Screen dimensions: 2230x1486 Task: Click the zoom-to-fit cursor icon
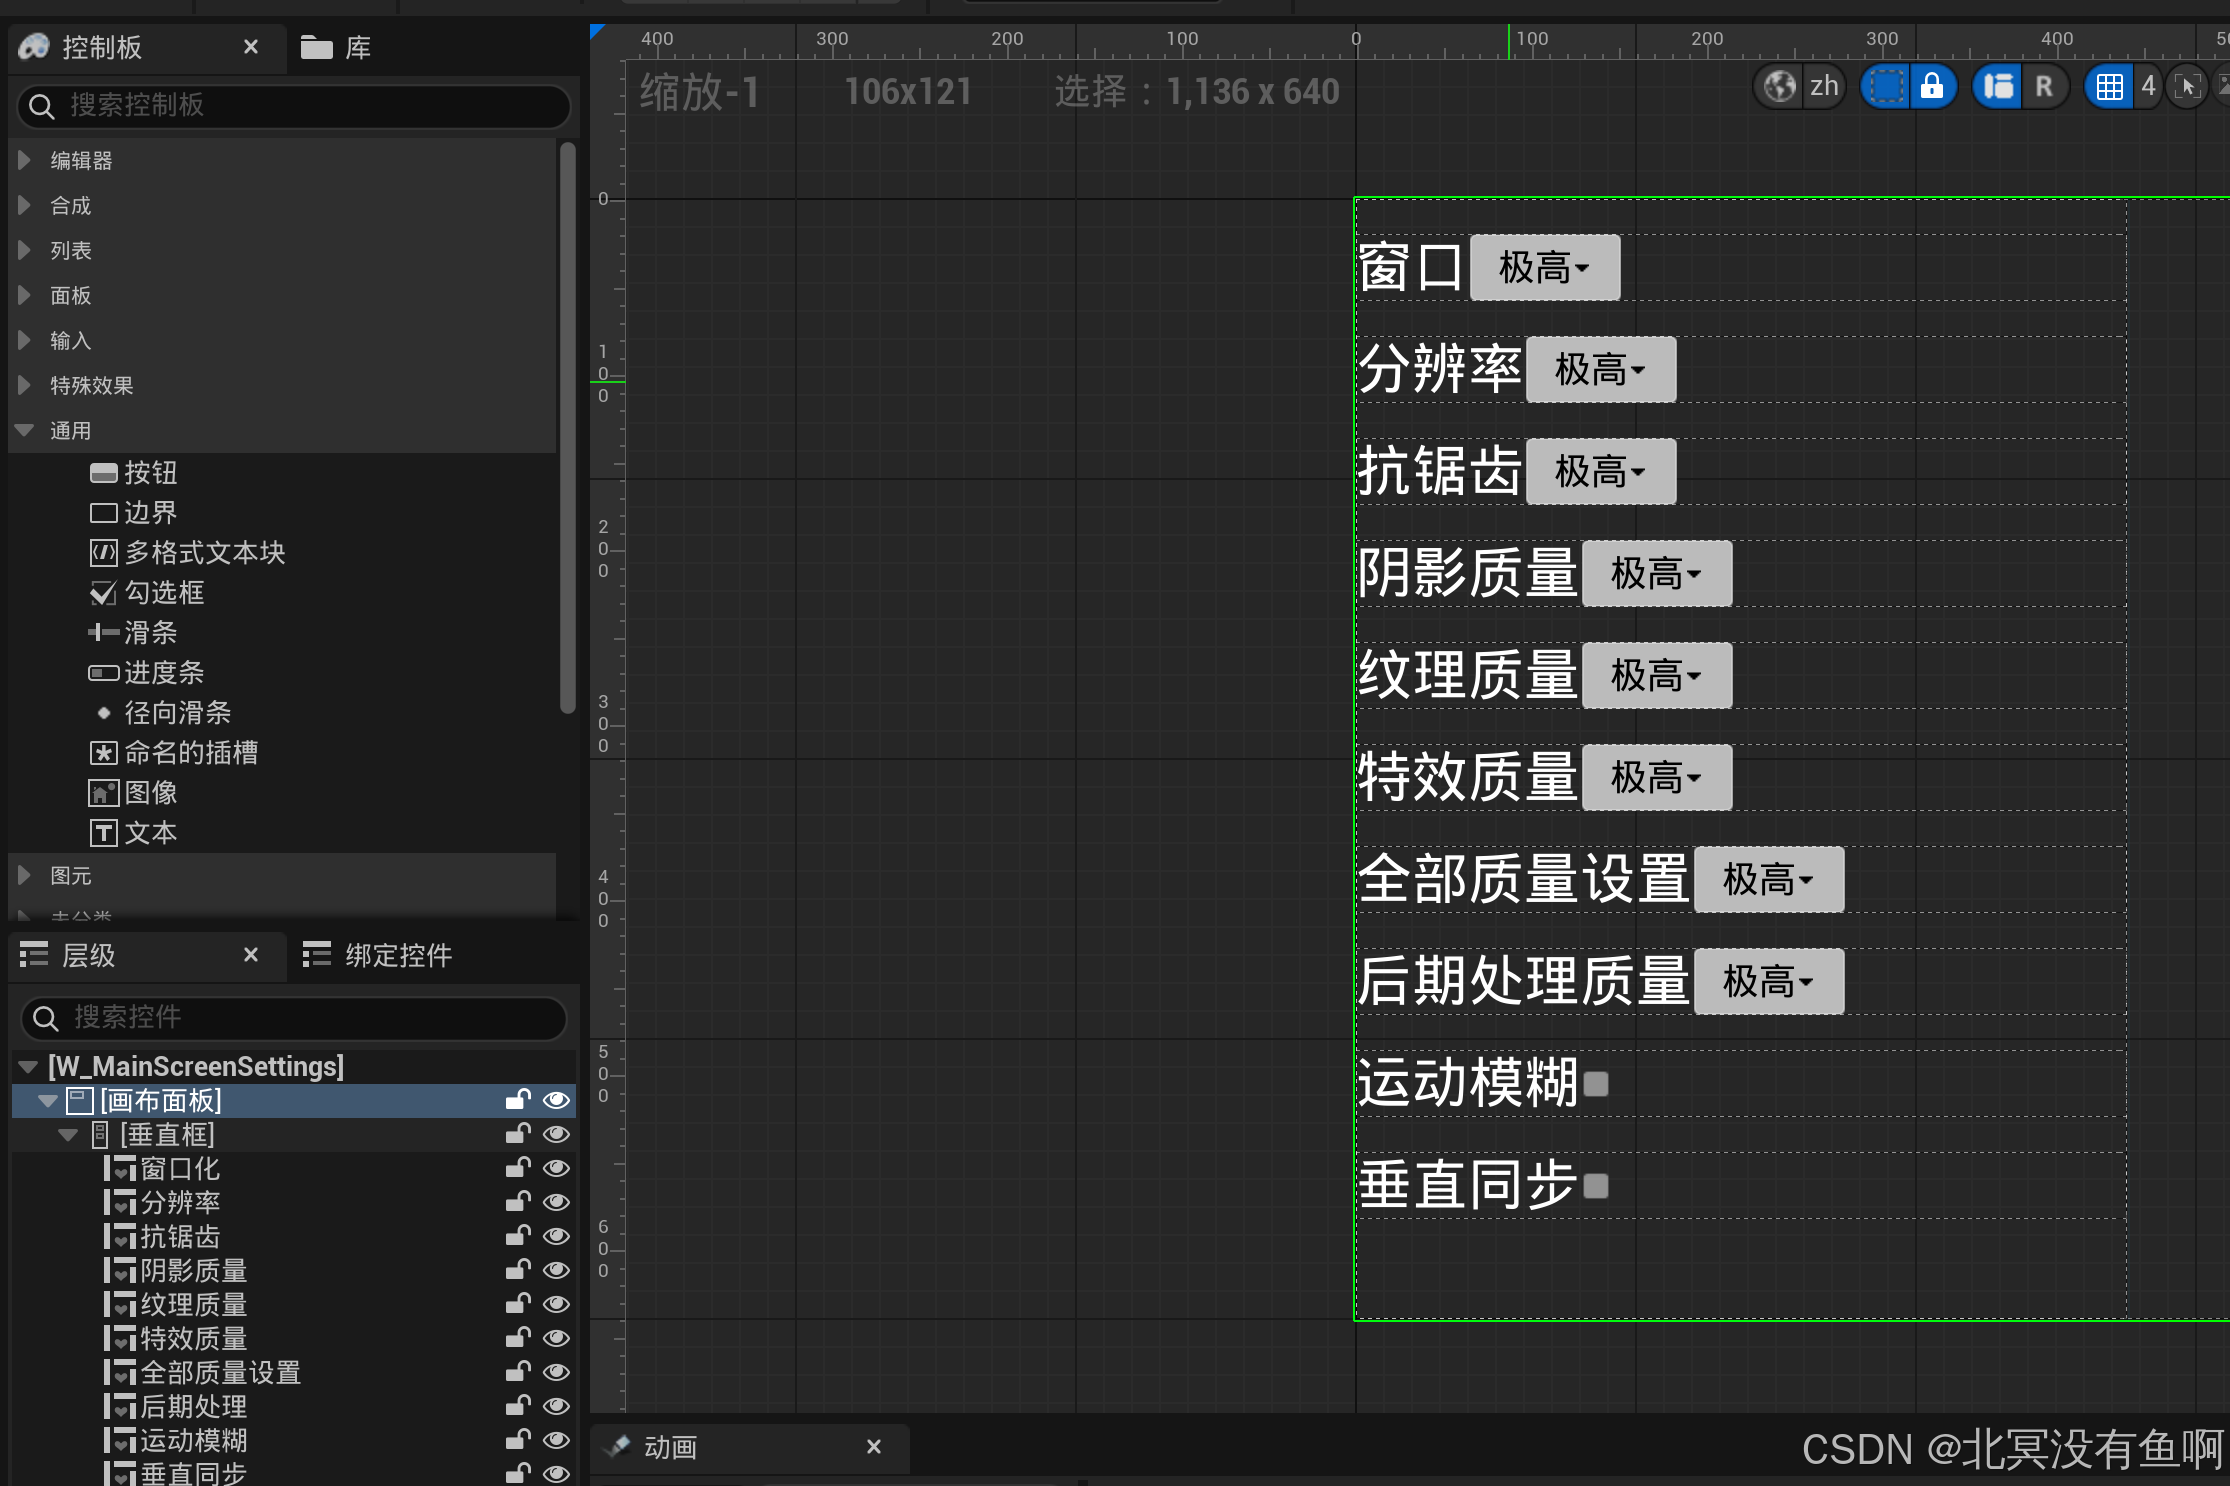coord(2188,87)
